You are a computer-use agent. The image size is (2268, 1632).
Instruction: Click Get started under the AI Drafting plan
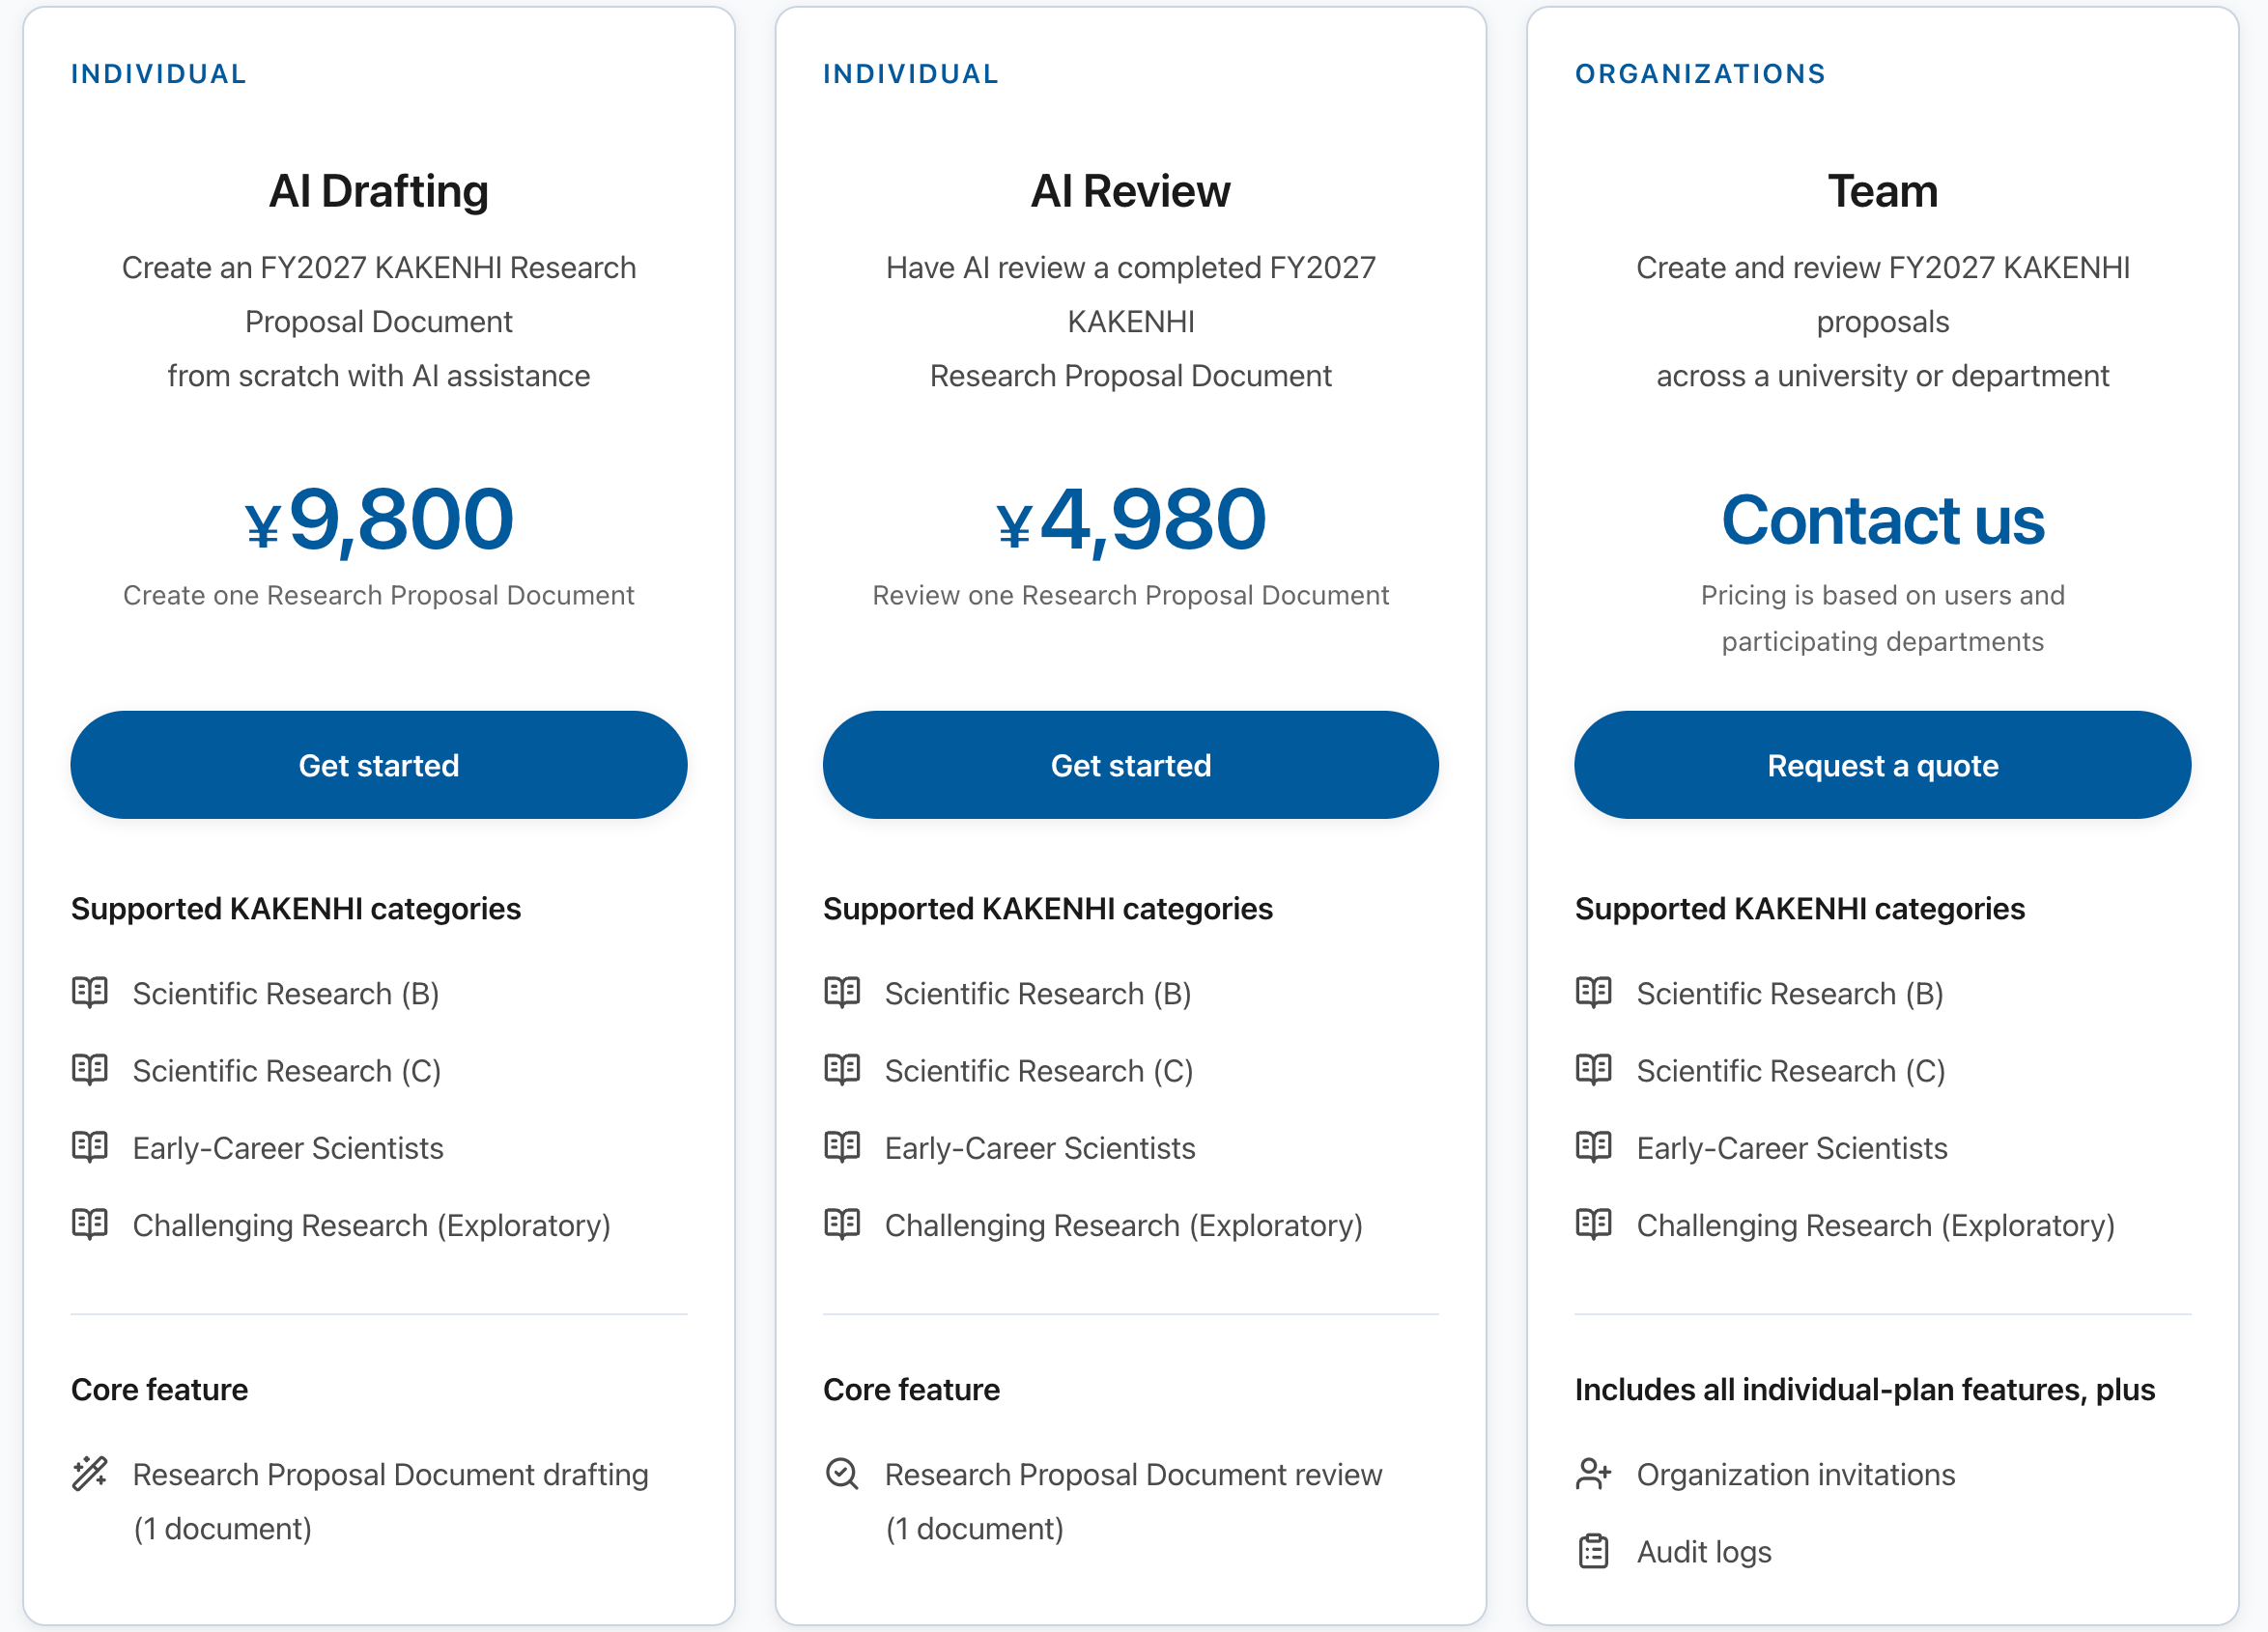coord(379,765)
